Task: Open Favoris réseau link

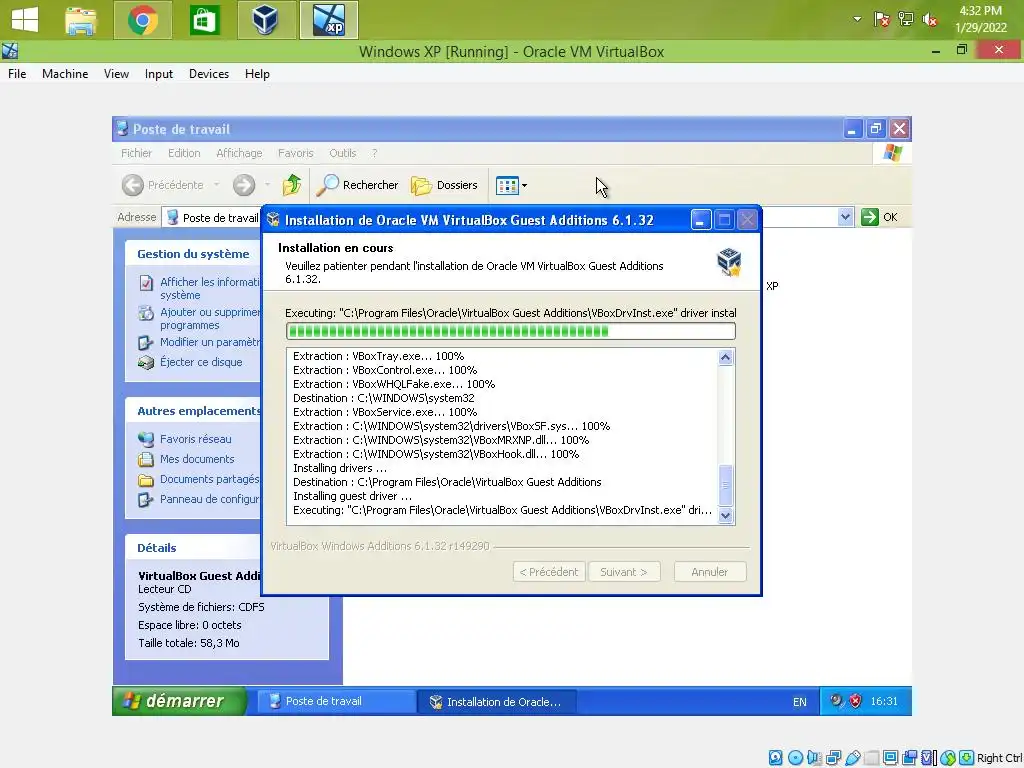Action: click(195, 439)
